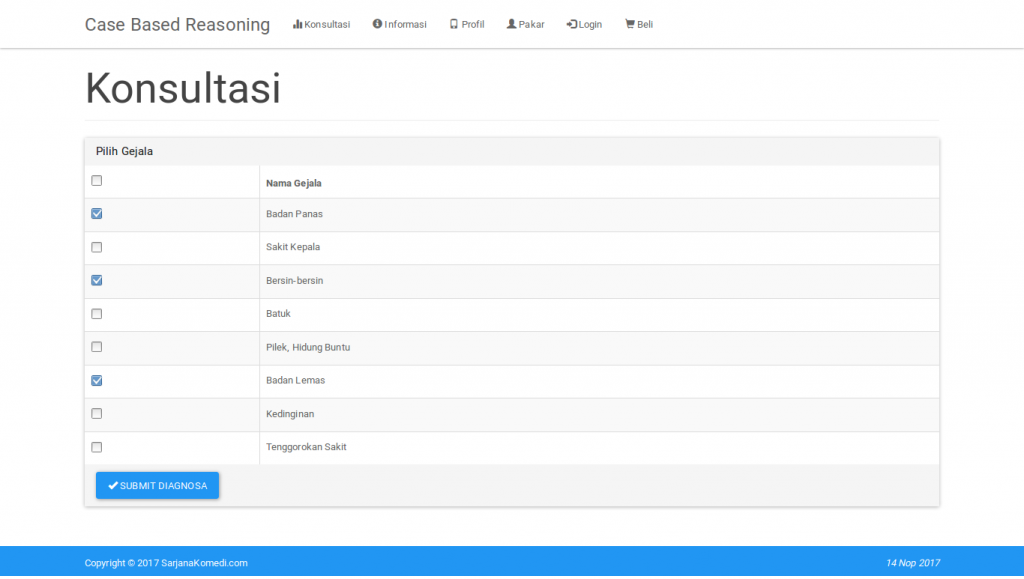This screenshot has width=1024, height=579.
Task: Click the Profil phone icon
Action: [454, 24]
